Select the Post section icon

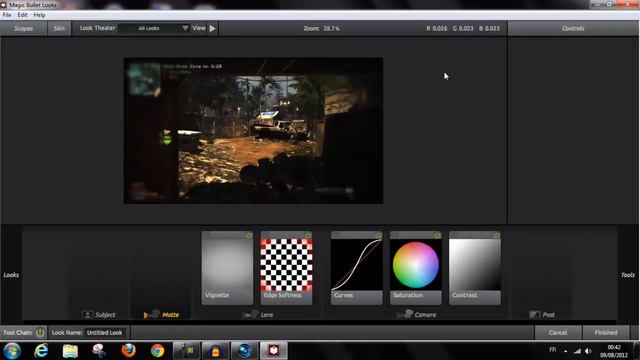click(534, 314)
